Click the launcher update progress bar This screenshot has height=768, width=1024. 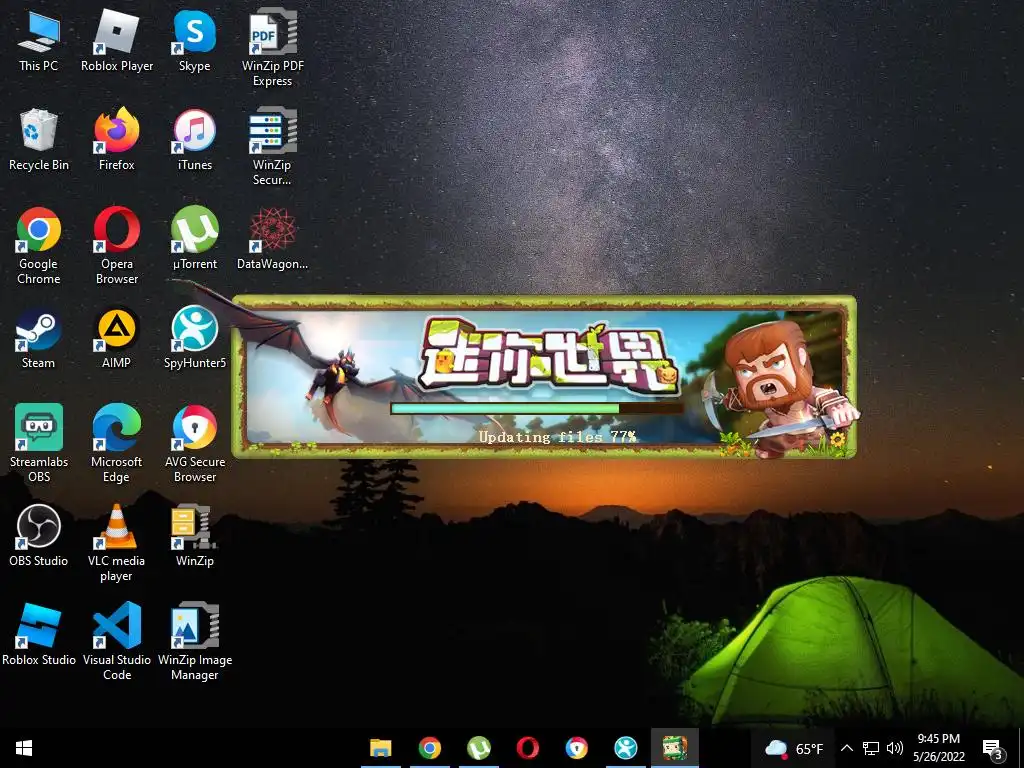(537, 409)
